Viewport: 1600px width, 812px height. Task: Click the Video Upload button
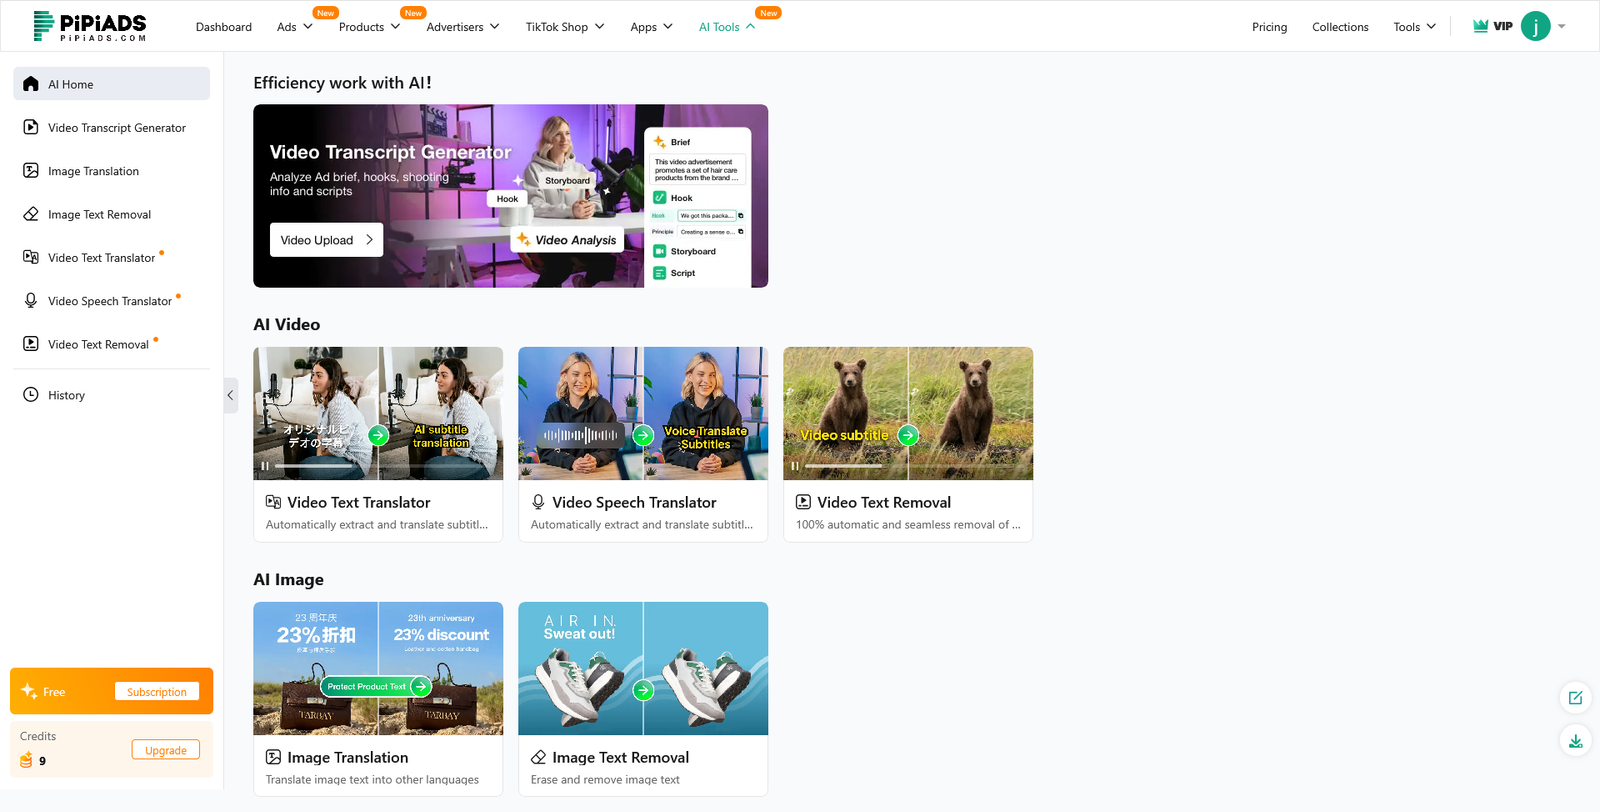(x=326, y=240)
